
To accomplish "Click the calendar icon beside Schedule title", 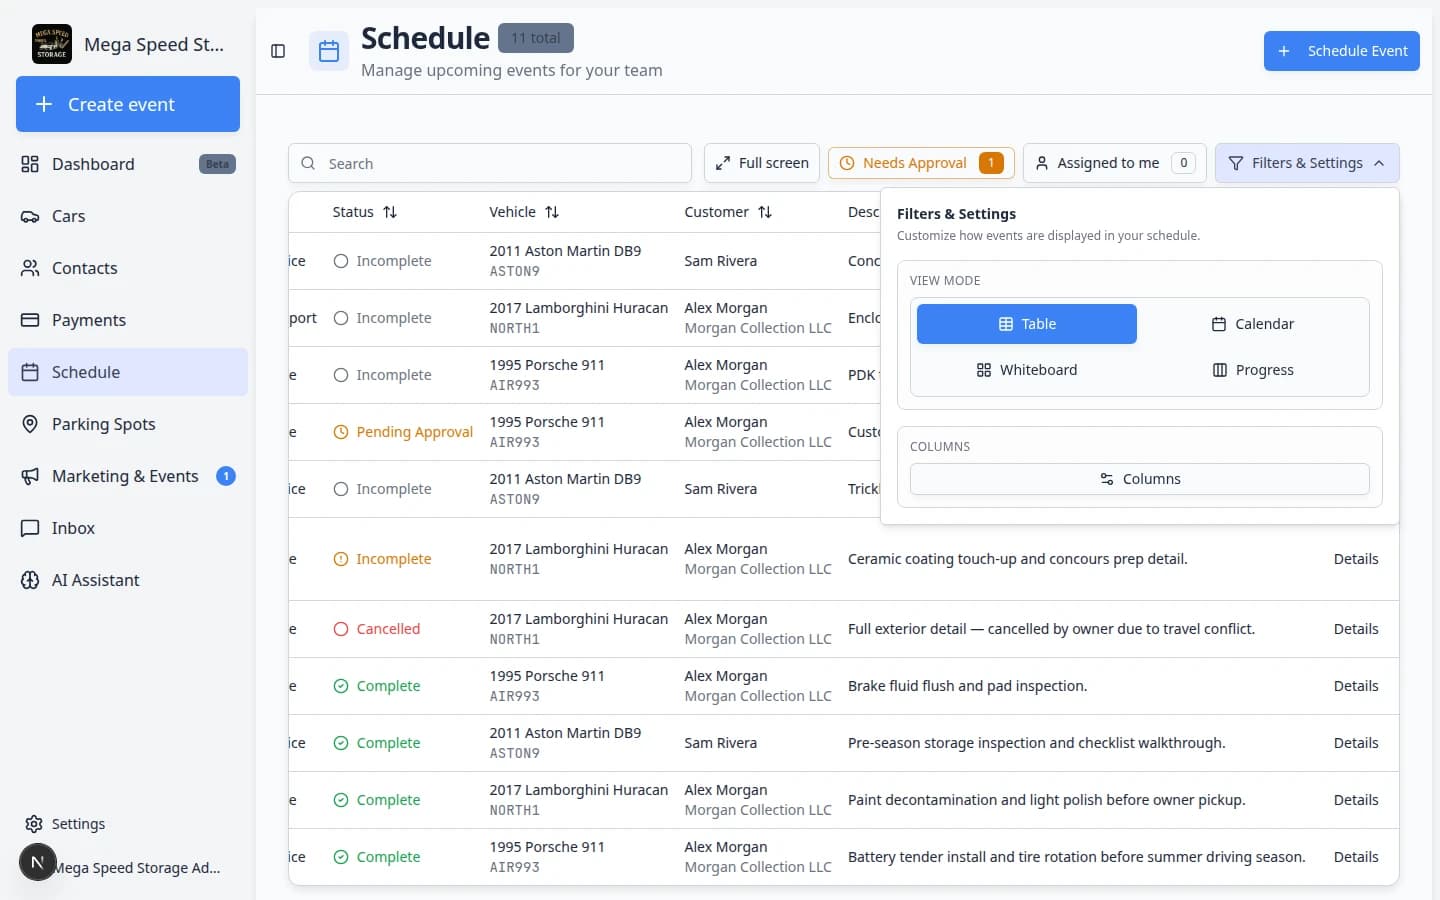I will point(329,51).
